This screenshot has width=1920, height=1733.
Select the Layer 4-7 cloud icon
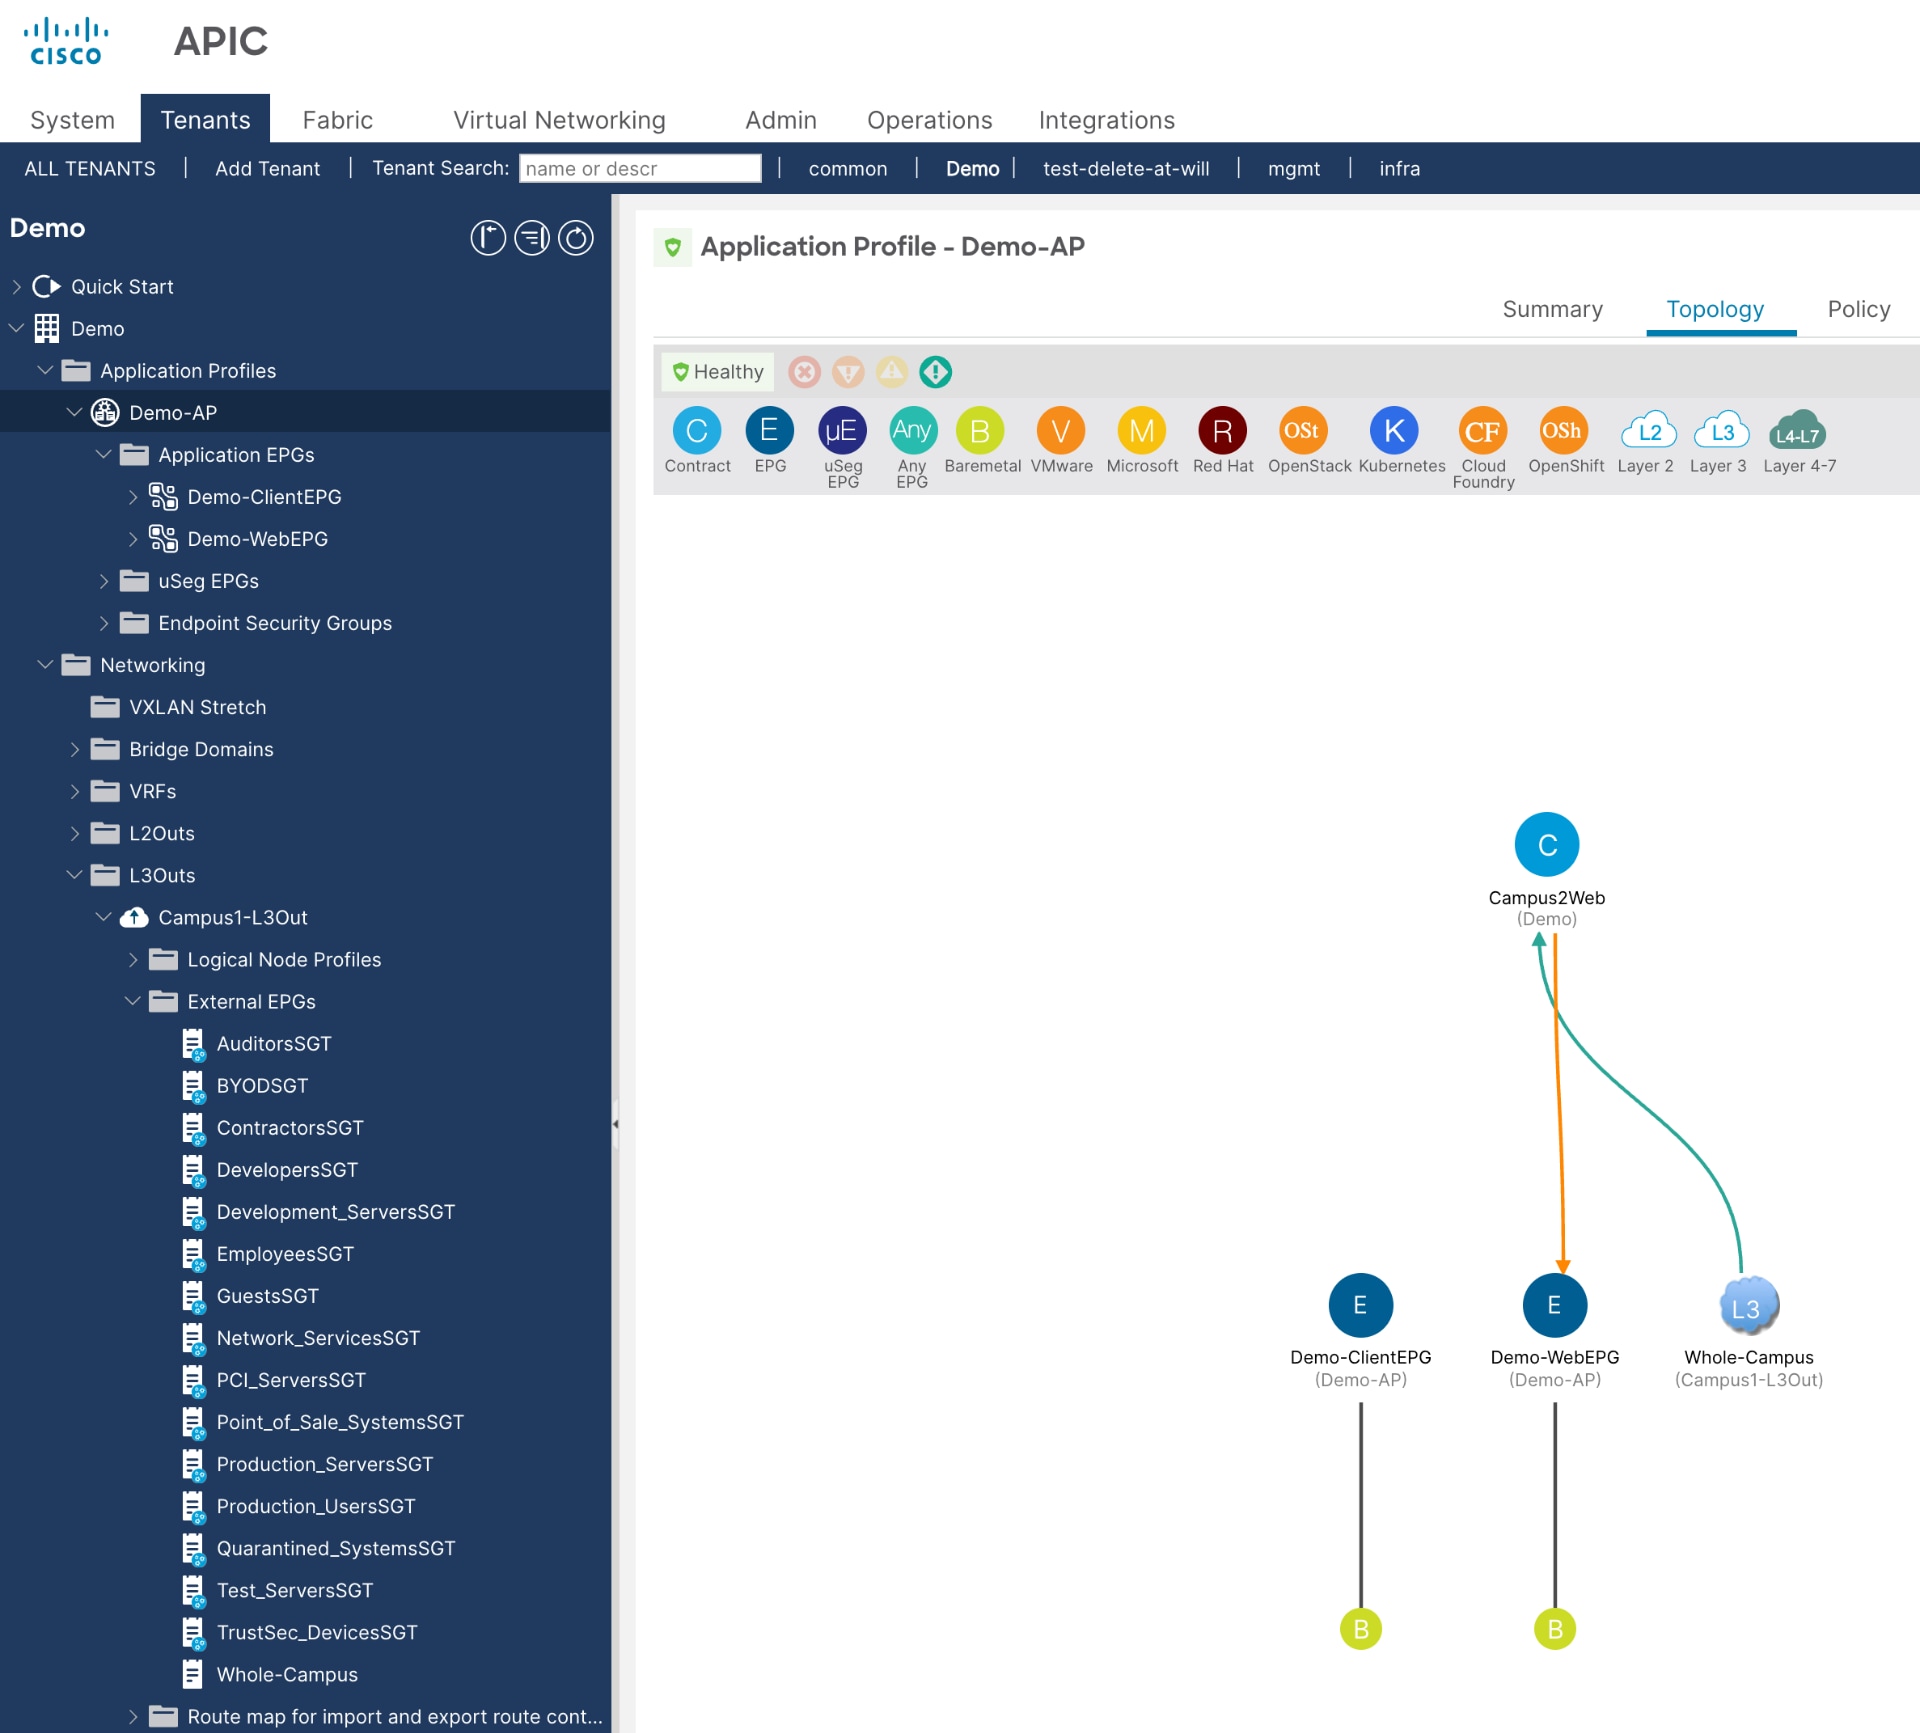[x=1797, y=432]
